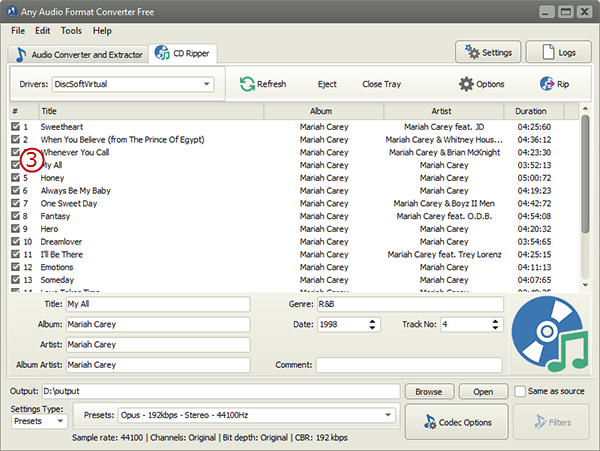Image resolution: width=600 pixels, height=451 pixels.
Task: Open Settings with the gears icon
Action: click(472, 52)
